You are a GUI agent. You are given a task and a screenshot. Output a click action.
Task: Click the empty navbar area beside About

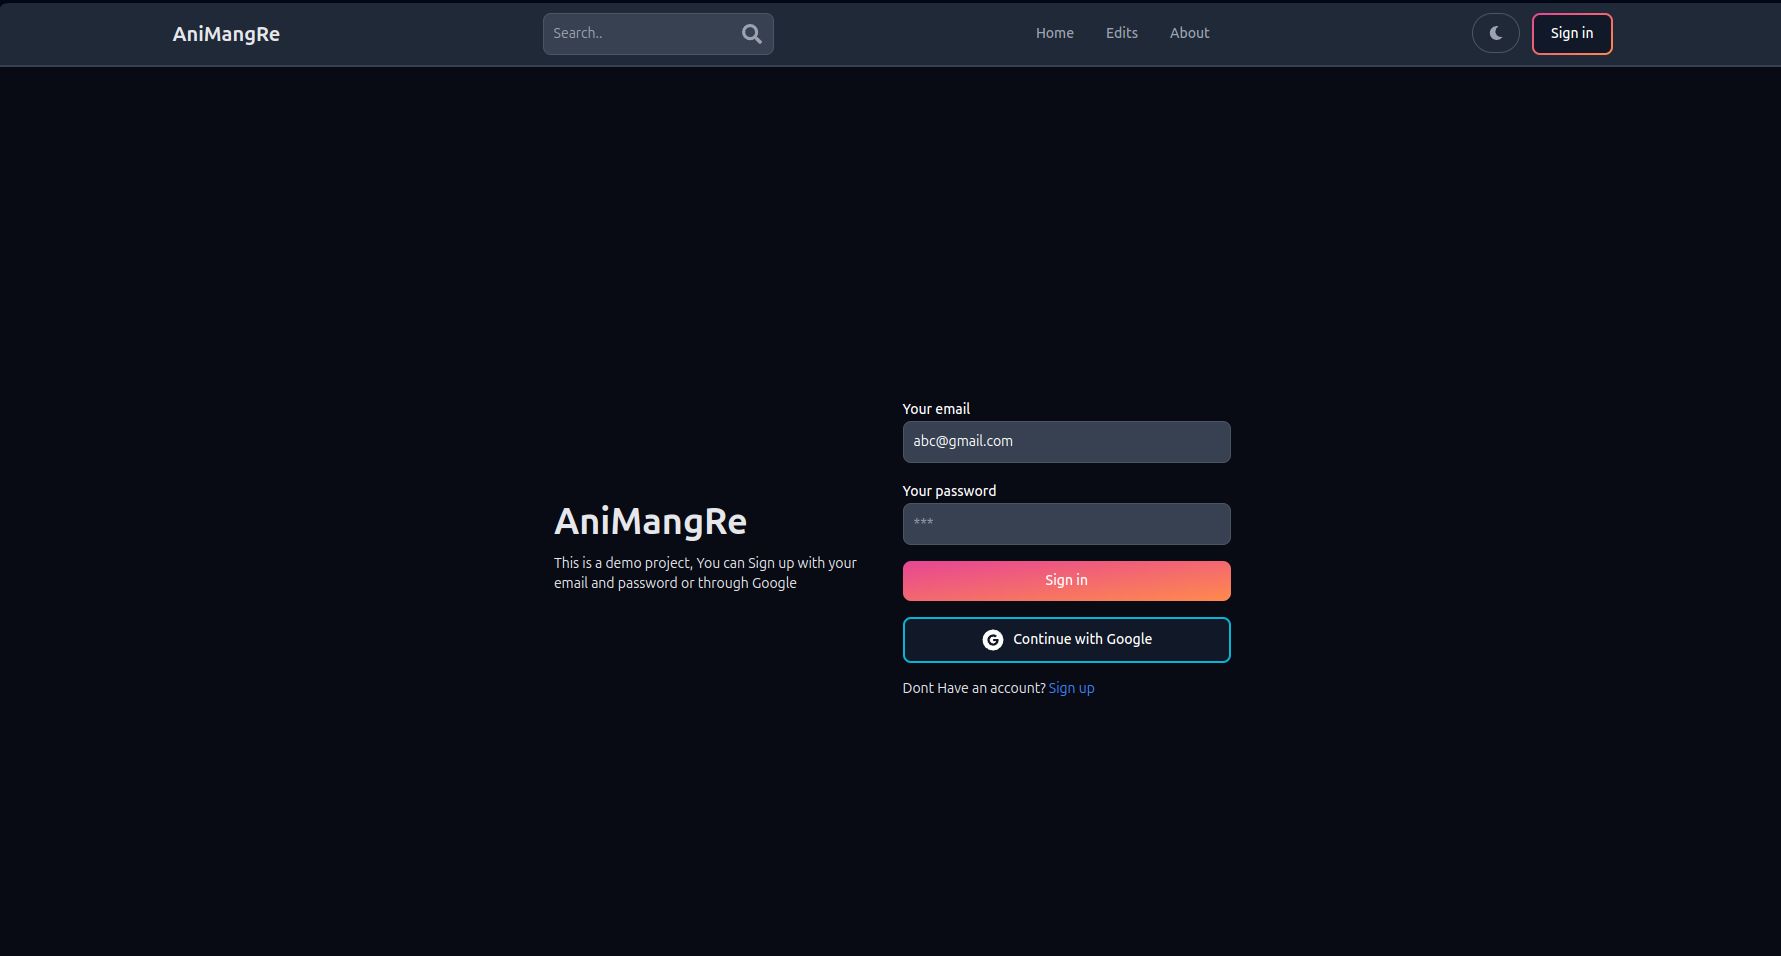click(x=1340, y=34)
